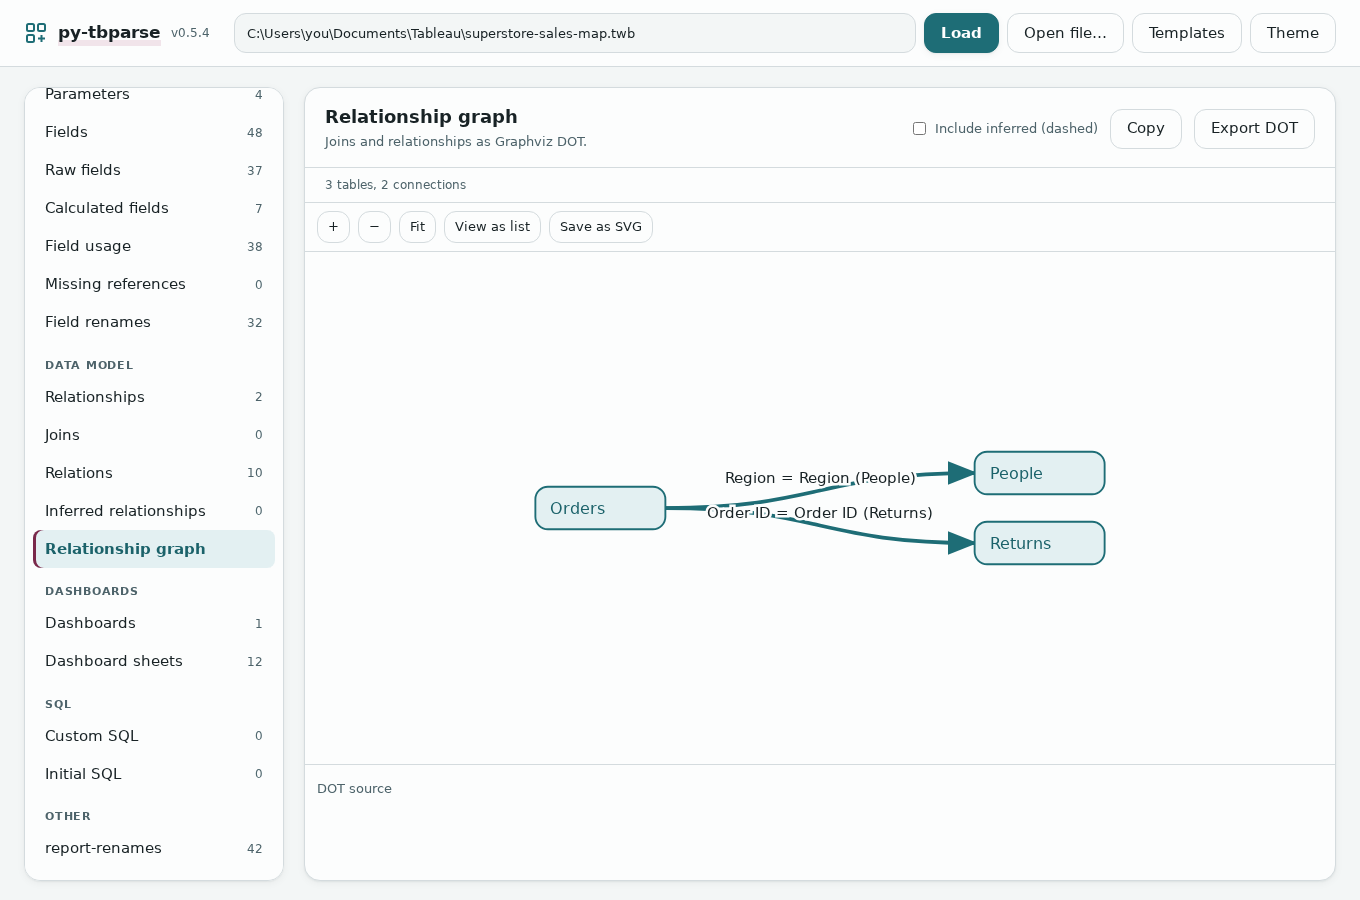The height and width of the screenshot is (900, 1360).
Task: Click Save as SVG
Action: tap(601, 227)
